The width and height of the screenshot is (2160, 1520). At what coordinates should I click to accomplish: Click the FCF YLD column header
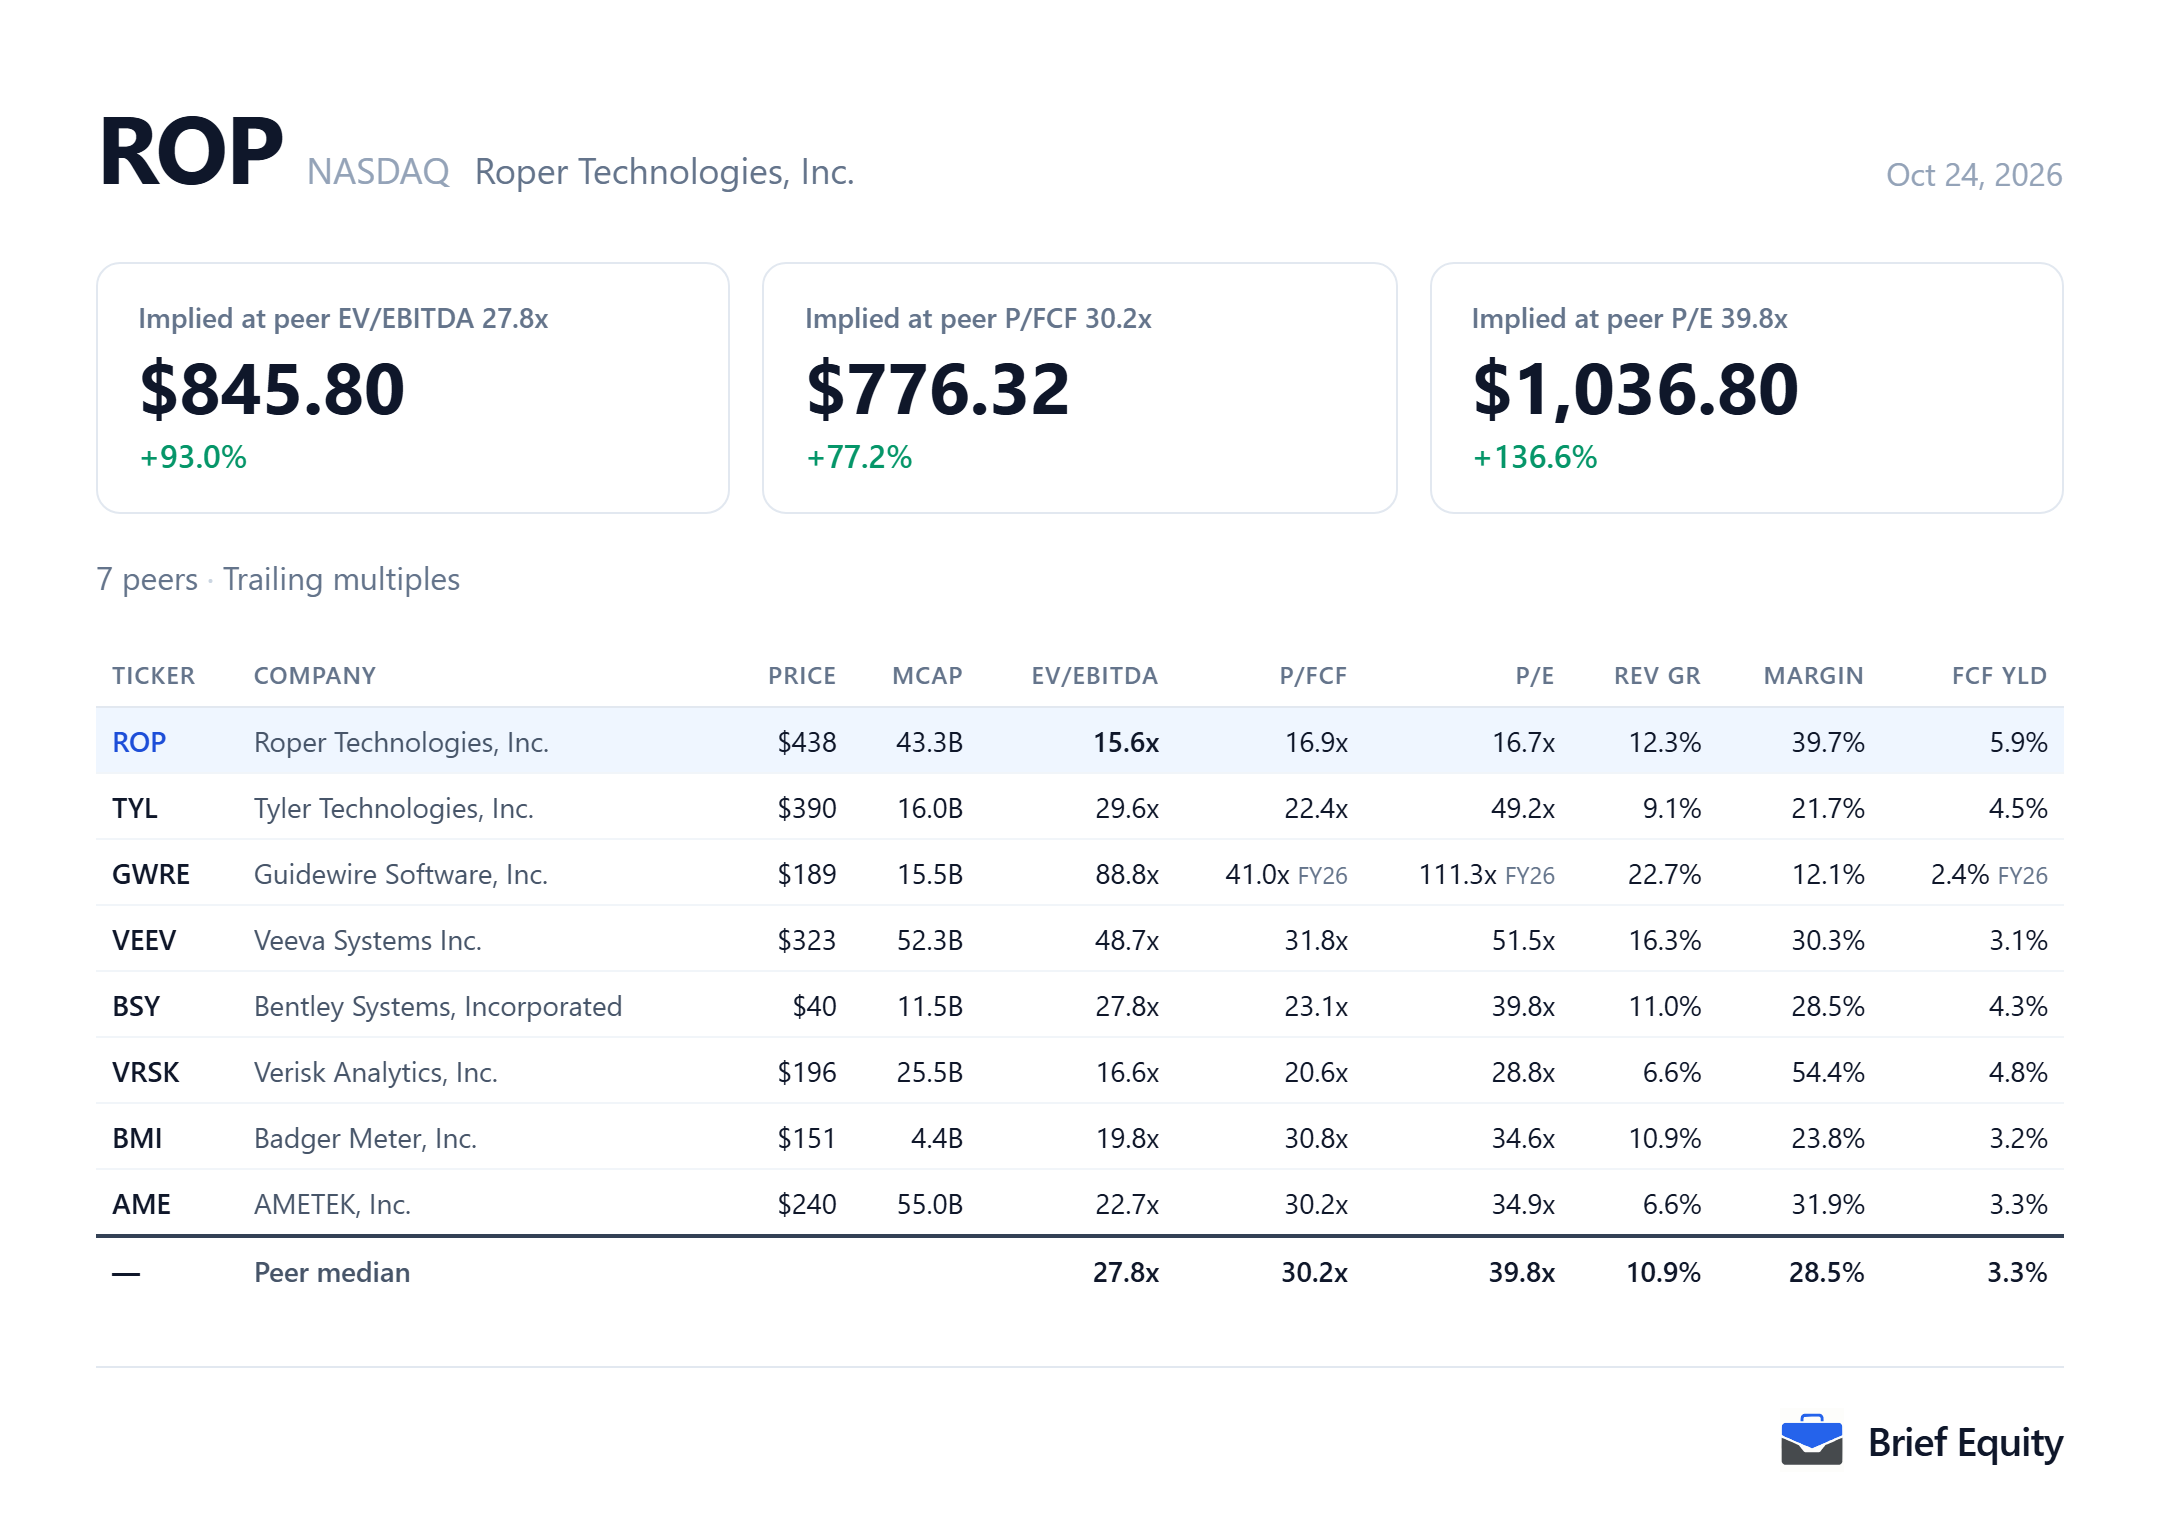click(x=1999, y=676)
